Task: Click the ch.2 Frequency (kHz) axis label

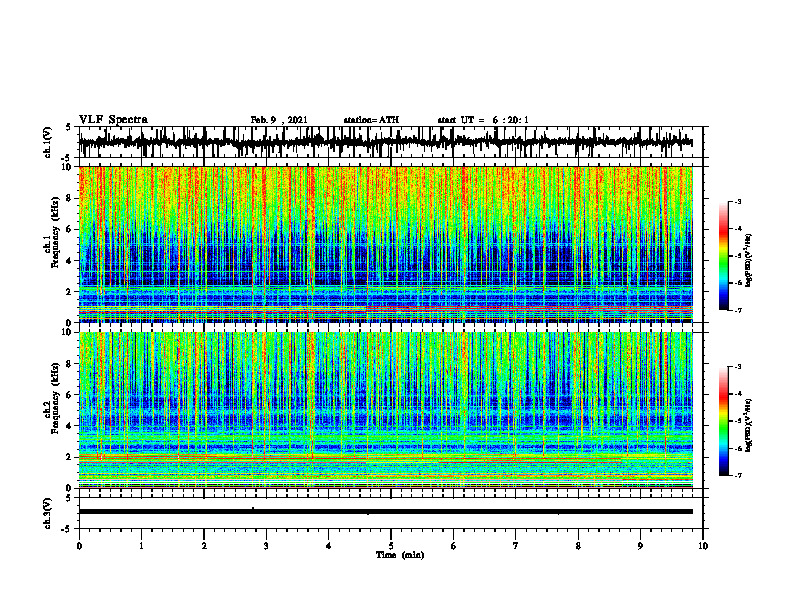Action: 56,398
